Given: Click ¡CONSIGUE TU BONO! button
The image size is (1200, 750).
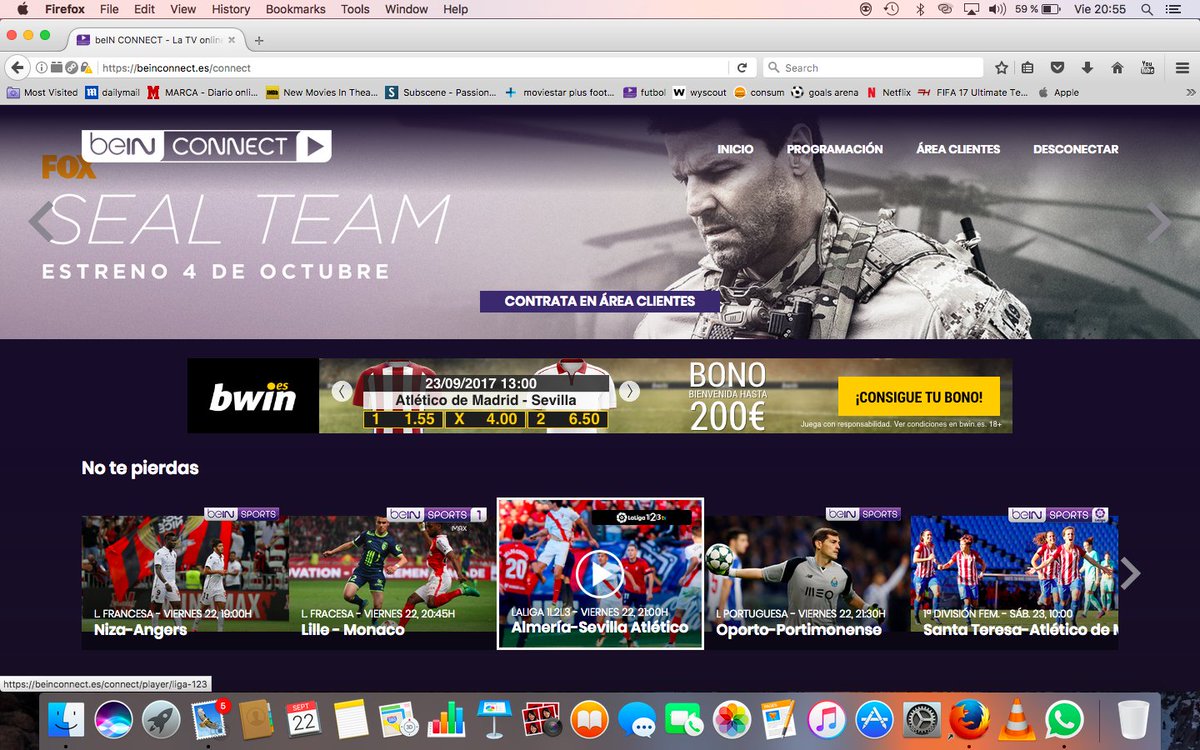Looking at the screenshot, I should (918, 397).
